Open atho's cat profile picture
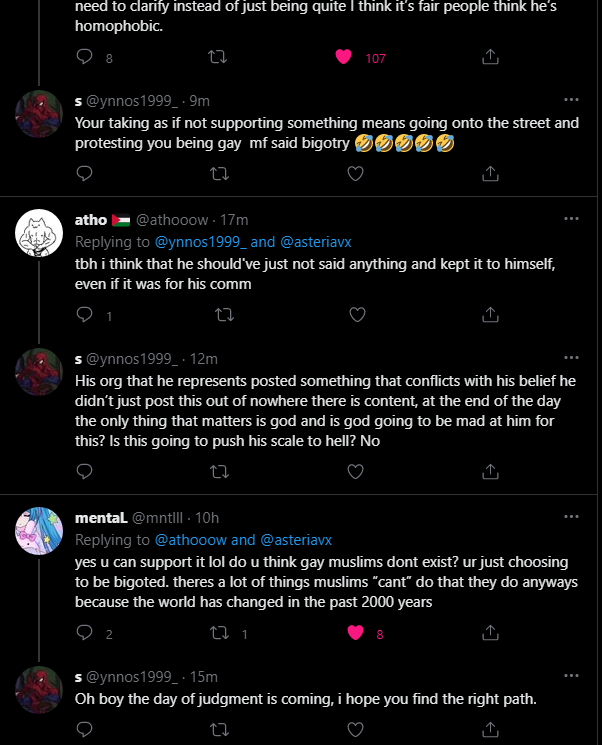 39,235
